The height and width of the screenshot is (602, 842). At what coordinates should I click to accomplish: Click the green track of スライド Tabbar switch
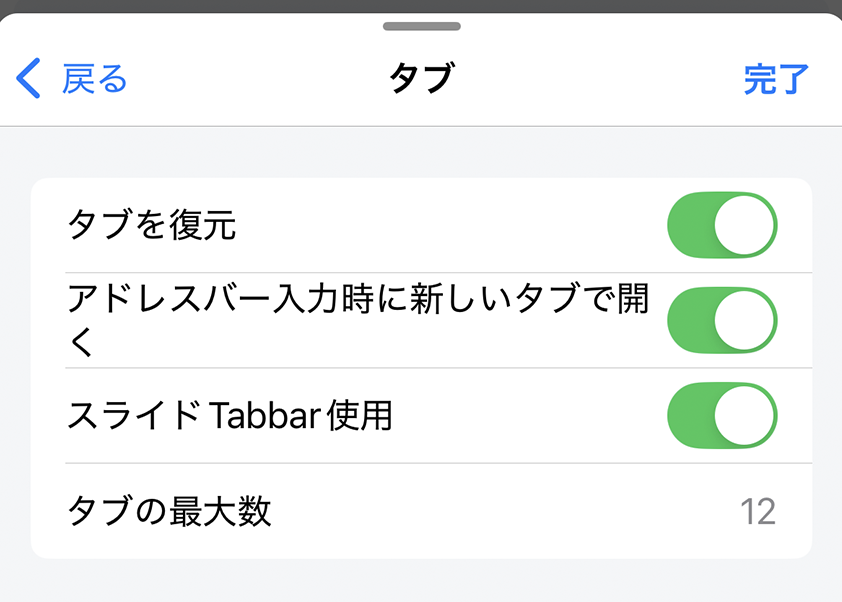[x=690, y=416]
